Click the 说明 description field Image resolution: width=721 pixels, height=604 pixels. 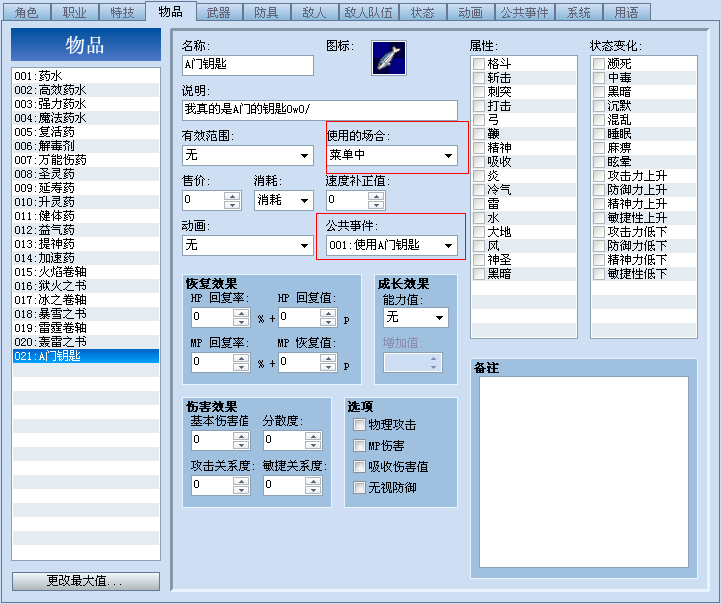tap(320, 110)
